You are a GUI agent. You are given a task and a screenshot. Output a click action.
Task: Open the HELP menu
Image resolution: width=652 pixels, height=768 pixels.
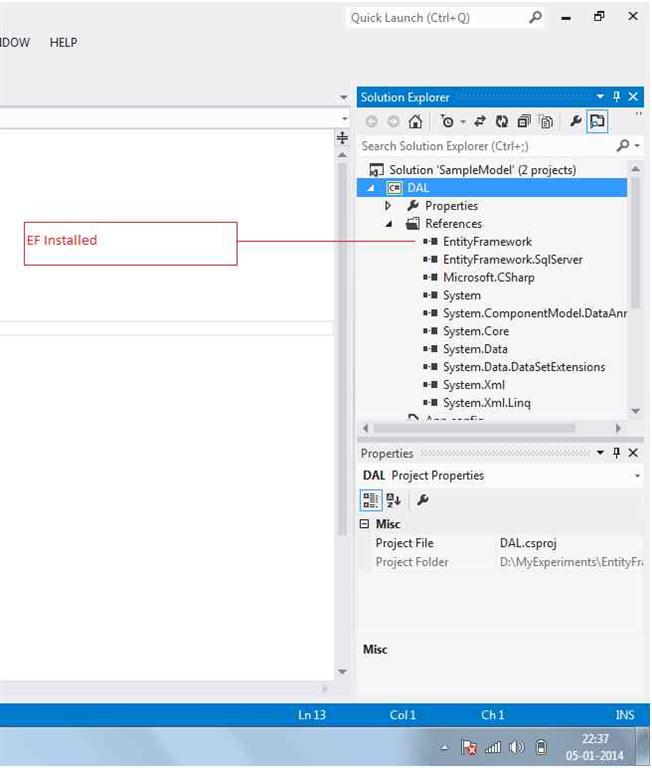click(x=63, y=42)
